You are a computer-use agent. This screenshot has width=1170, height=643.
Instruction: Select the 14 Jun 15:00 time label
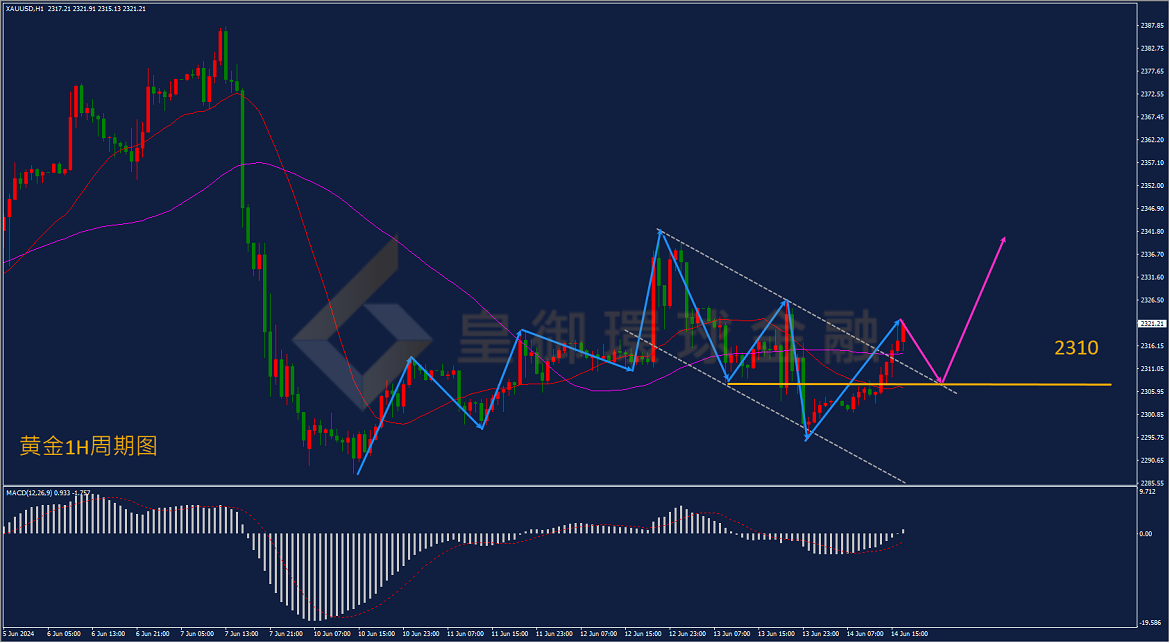pos(912,633)
